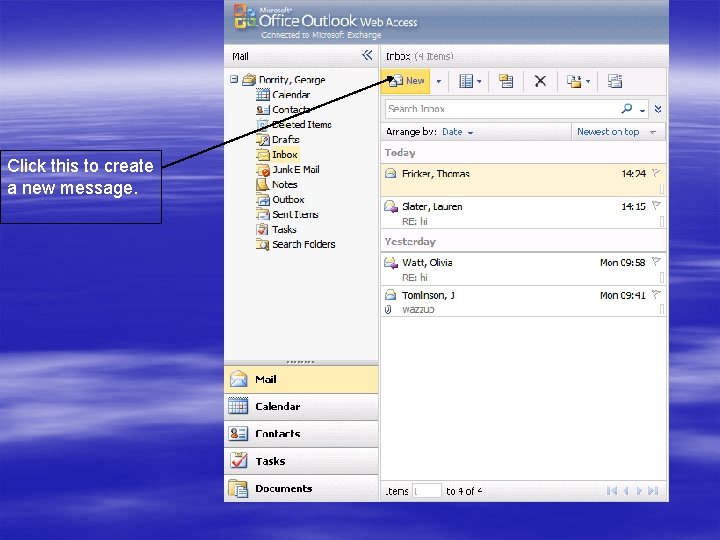Open message from Fricker, Thomas

pyautogui.click(x=523, y=180)
